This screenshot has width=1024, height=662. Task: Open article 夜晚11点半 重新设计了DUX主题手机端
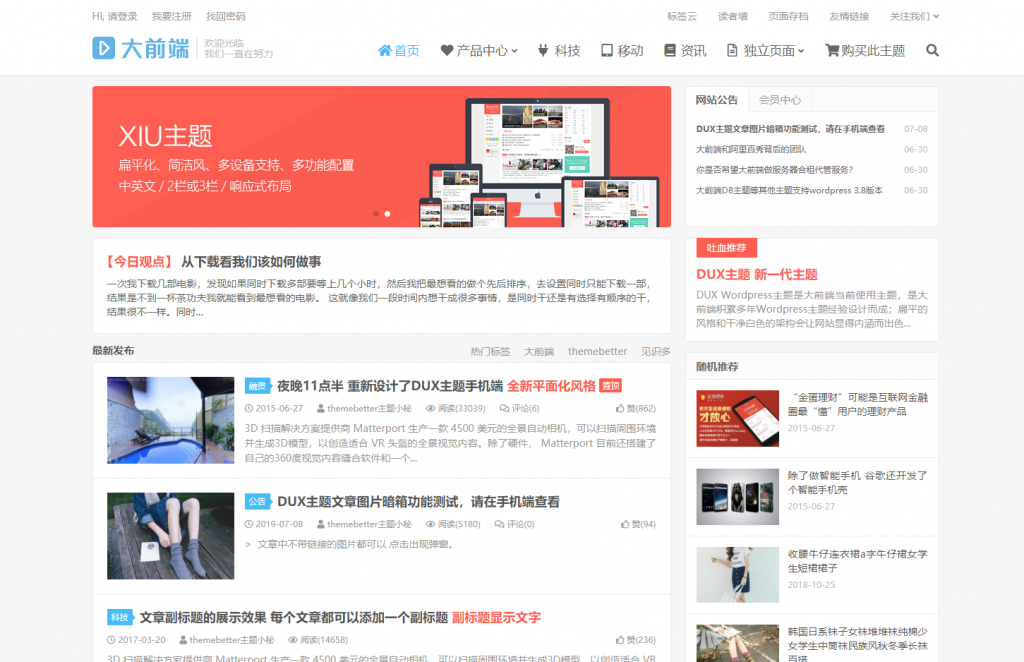click(436, 386)
